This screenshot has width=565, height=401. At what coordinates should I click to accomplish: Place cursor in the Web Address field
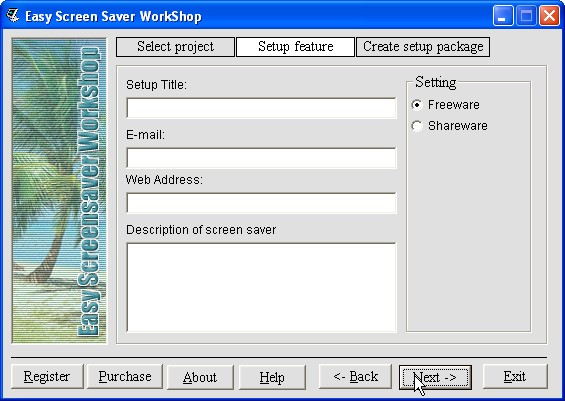pyautogui.click(x=261, y=203)
